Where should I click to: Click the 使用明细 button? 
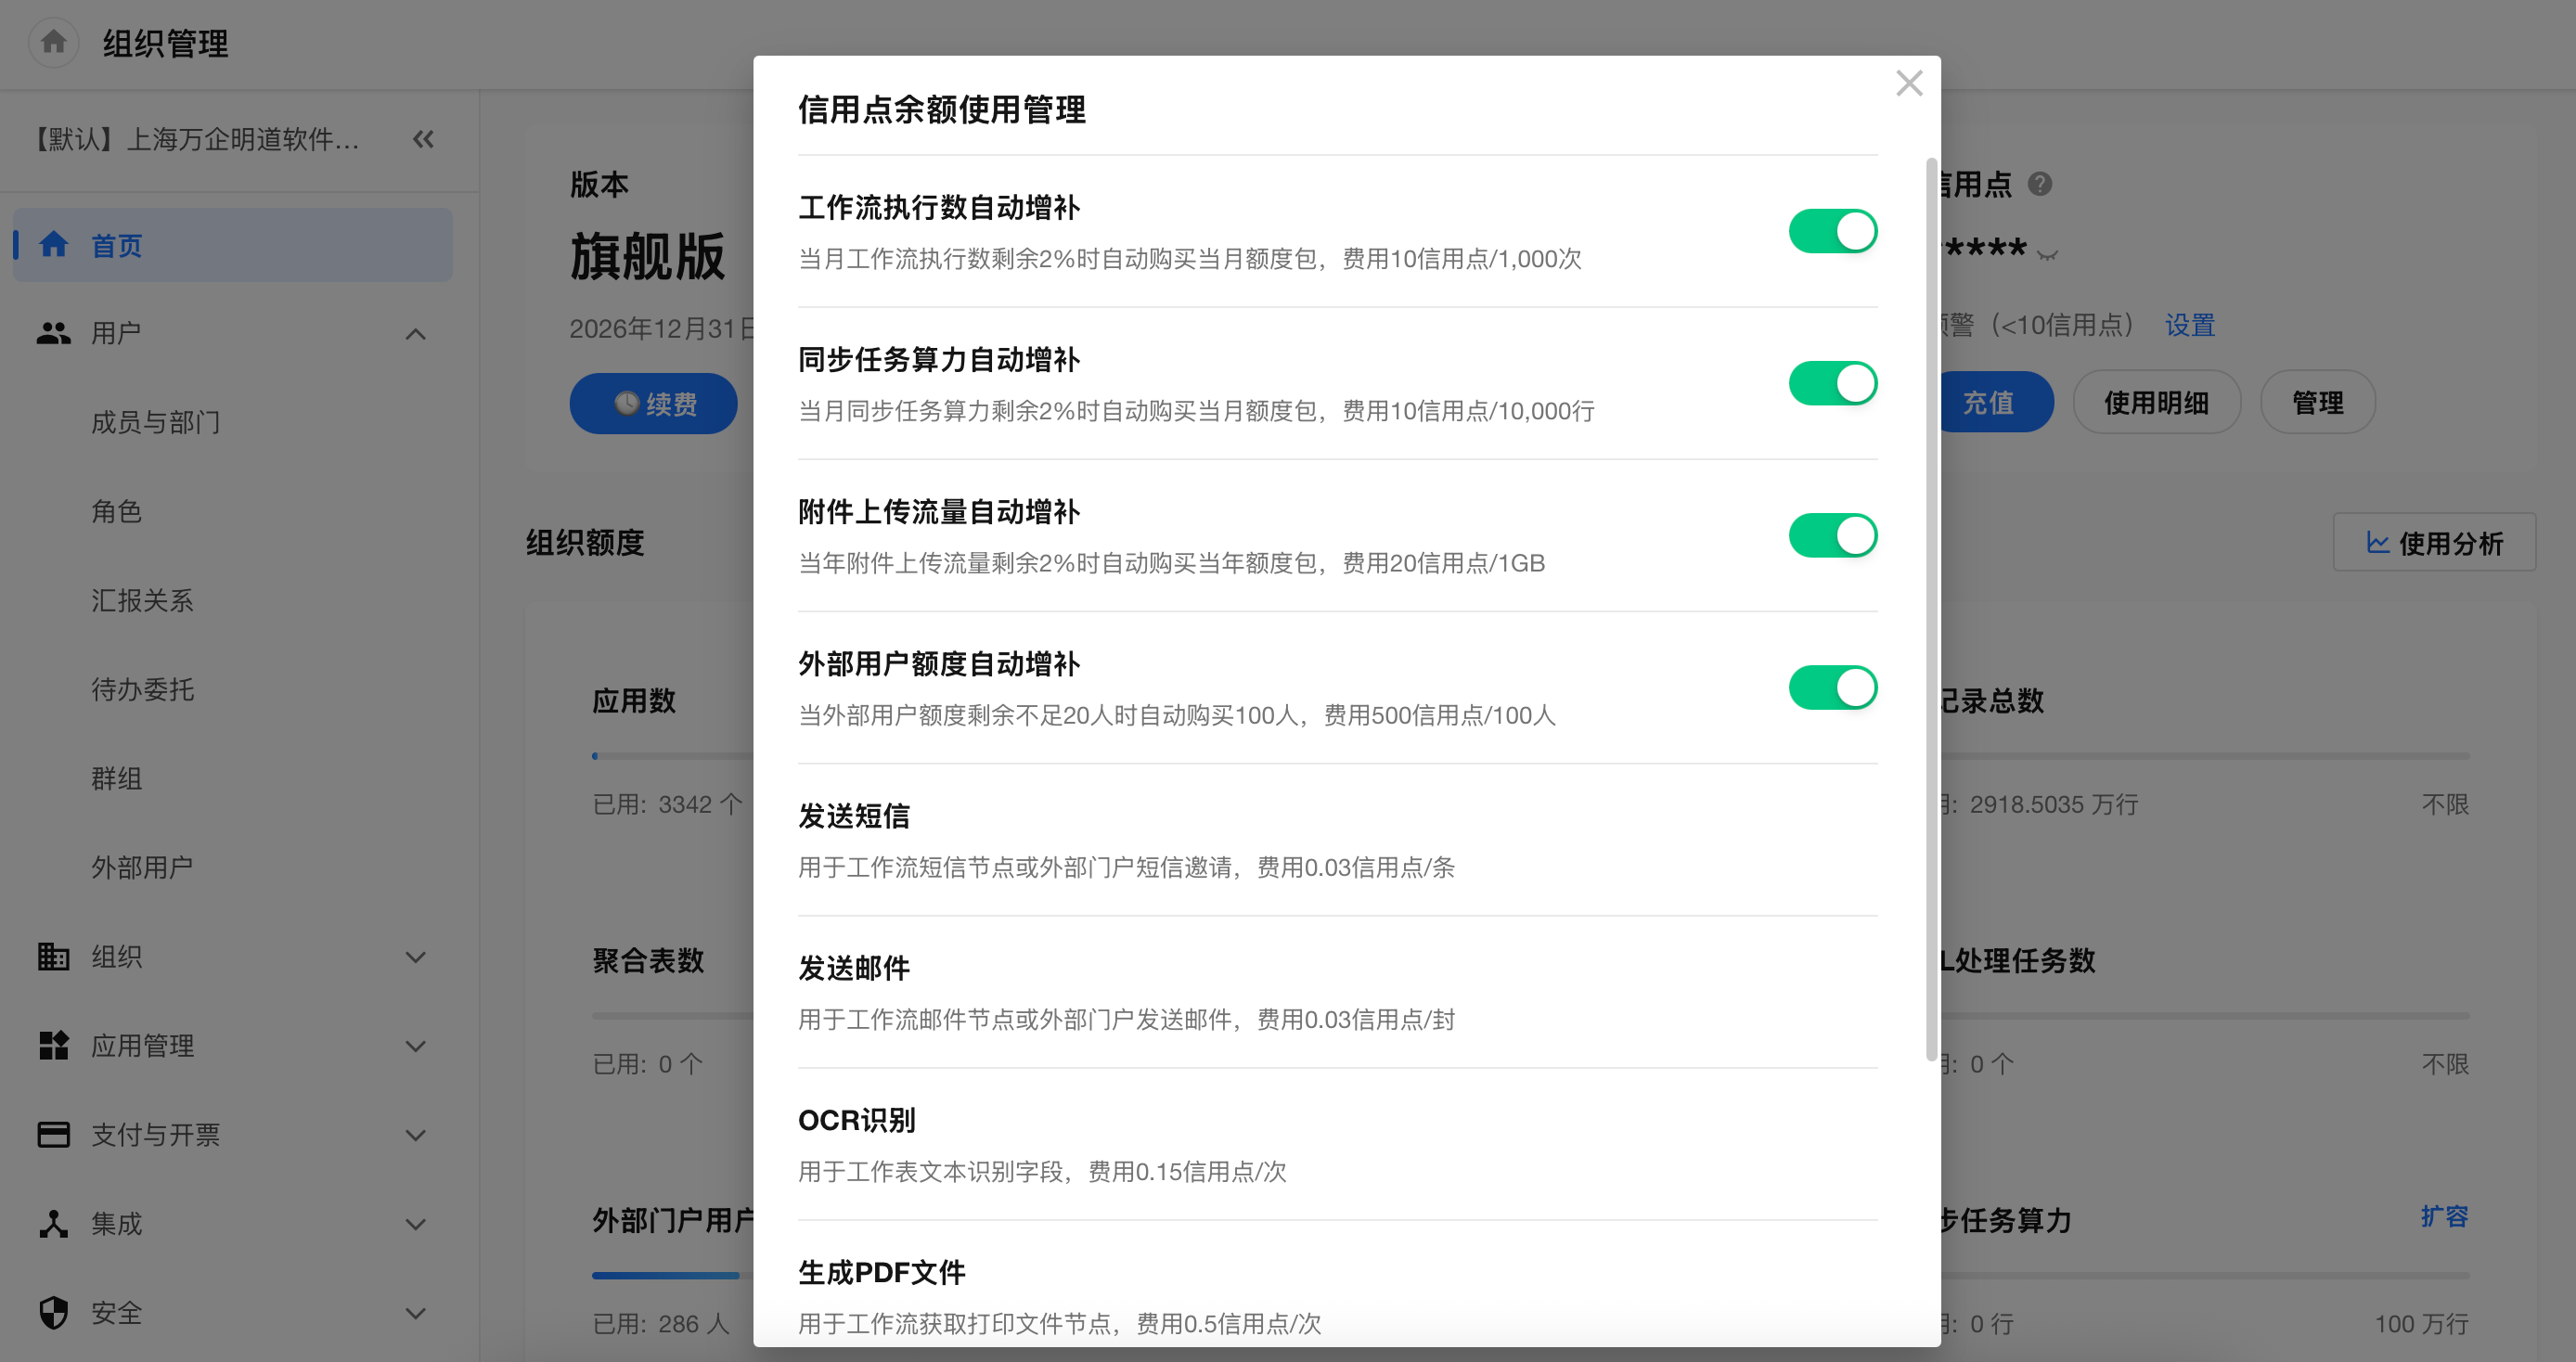click(2156, 402)
